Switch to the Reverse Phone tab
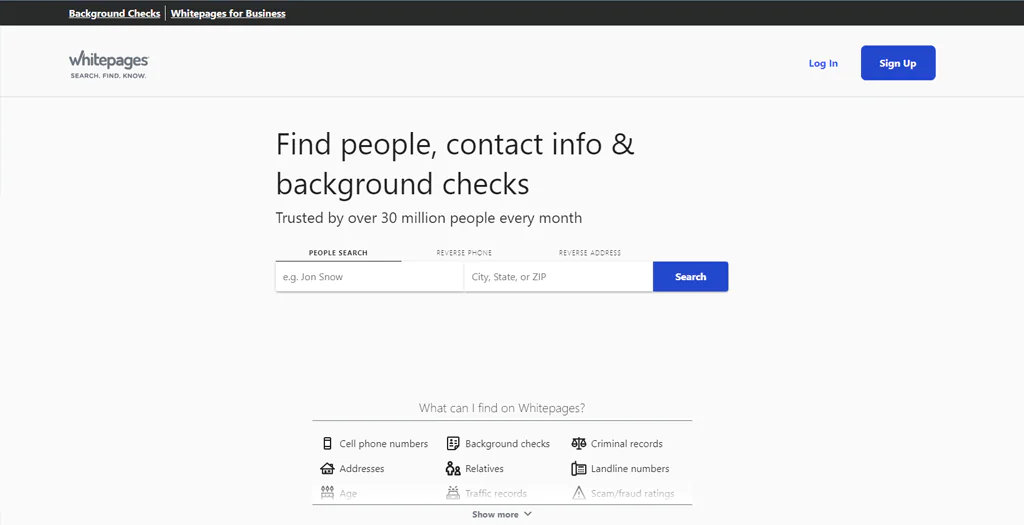This screenshot has height=525, width=1024. coord(464,253)
